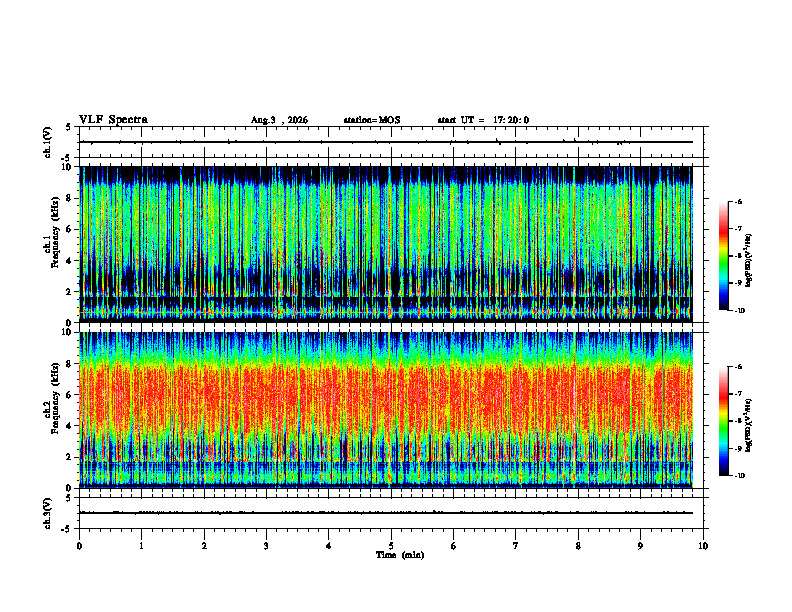This screenshot has width=792, height=612.
Task: Select the "-10" label on the ch.1 color scale
Action: (740, 311)
